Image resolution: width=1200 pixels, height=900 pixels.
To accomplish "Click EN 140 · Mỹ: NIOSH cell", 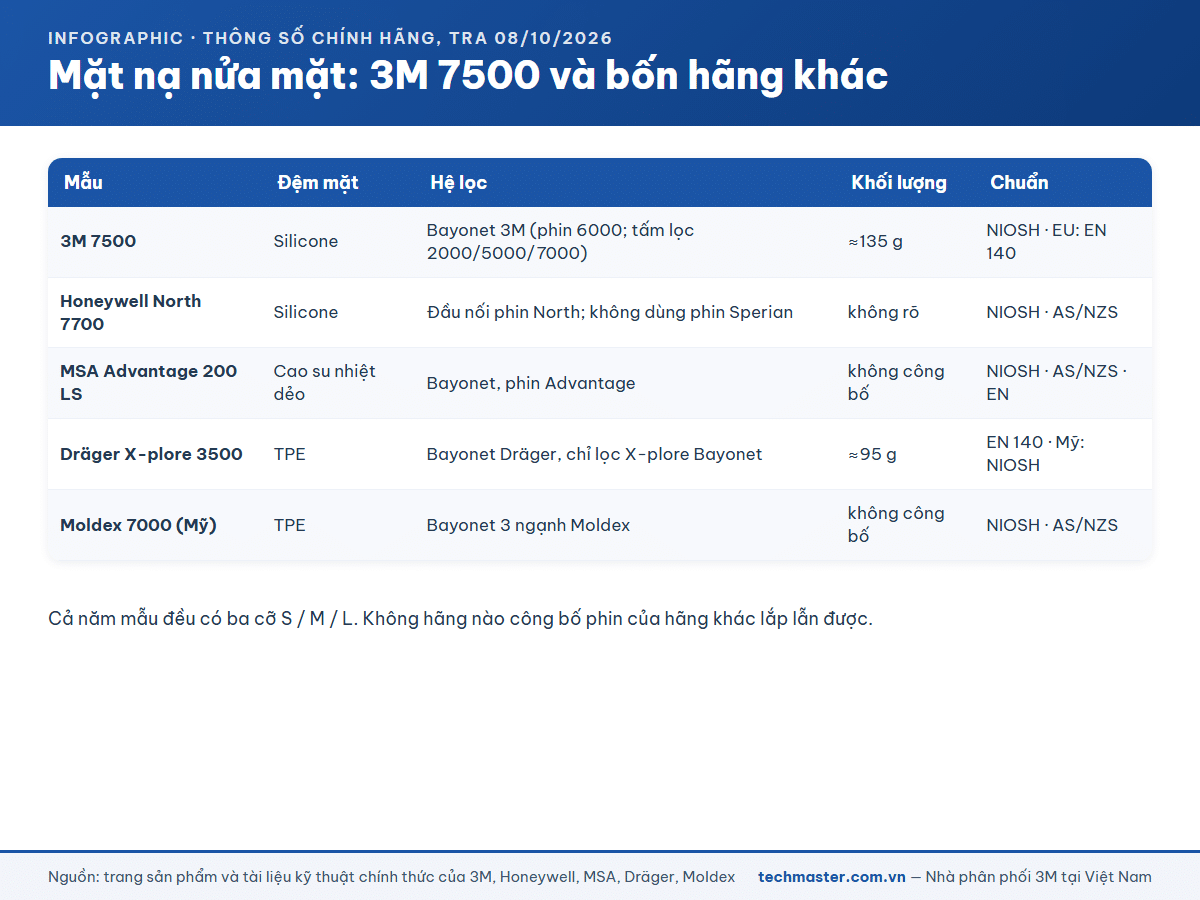I will click(x=1036, y=454).
